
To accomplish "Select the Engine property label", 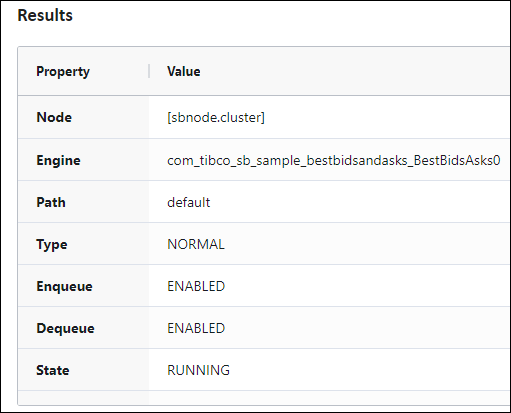I will pyautogui.click(x=58, y=160).
